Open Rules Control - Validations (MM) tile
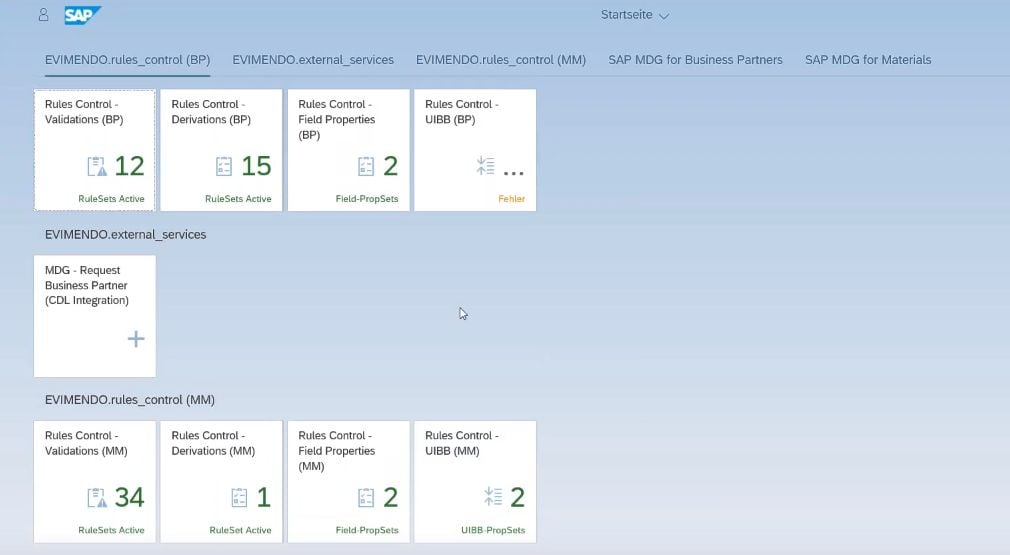The width and height of the screenshot is (1010, 555). [95, 482]
